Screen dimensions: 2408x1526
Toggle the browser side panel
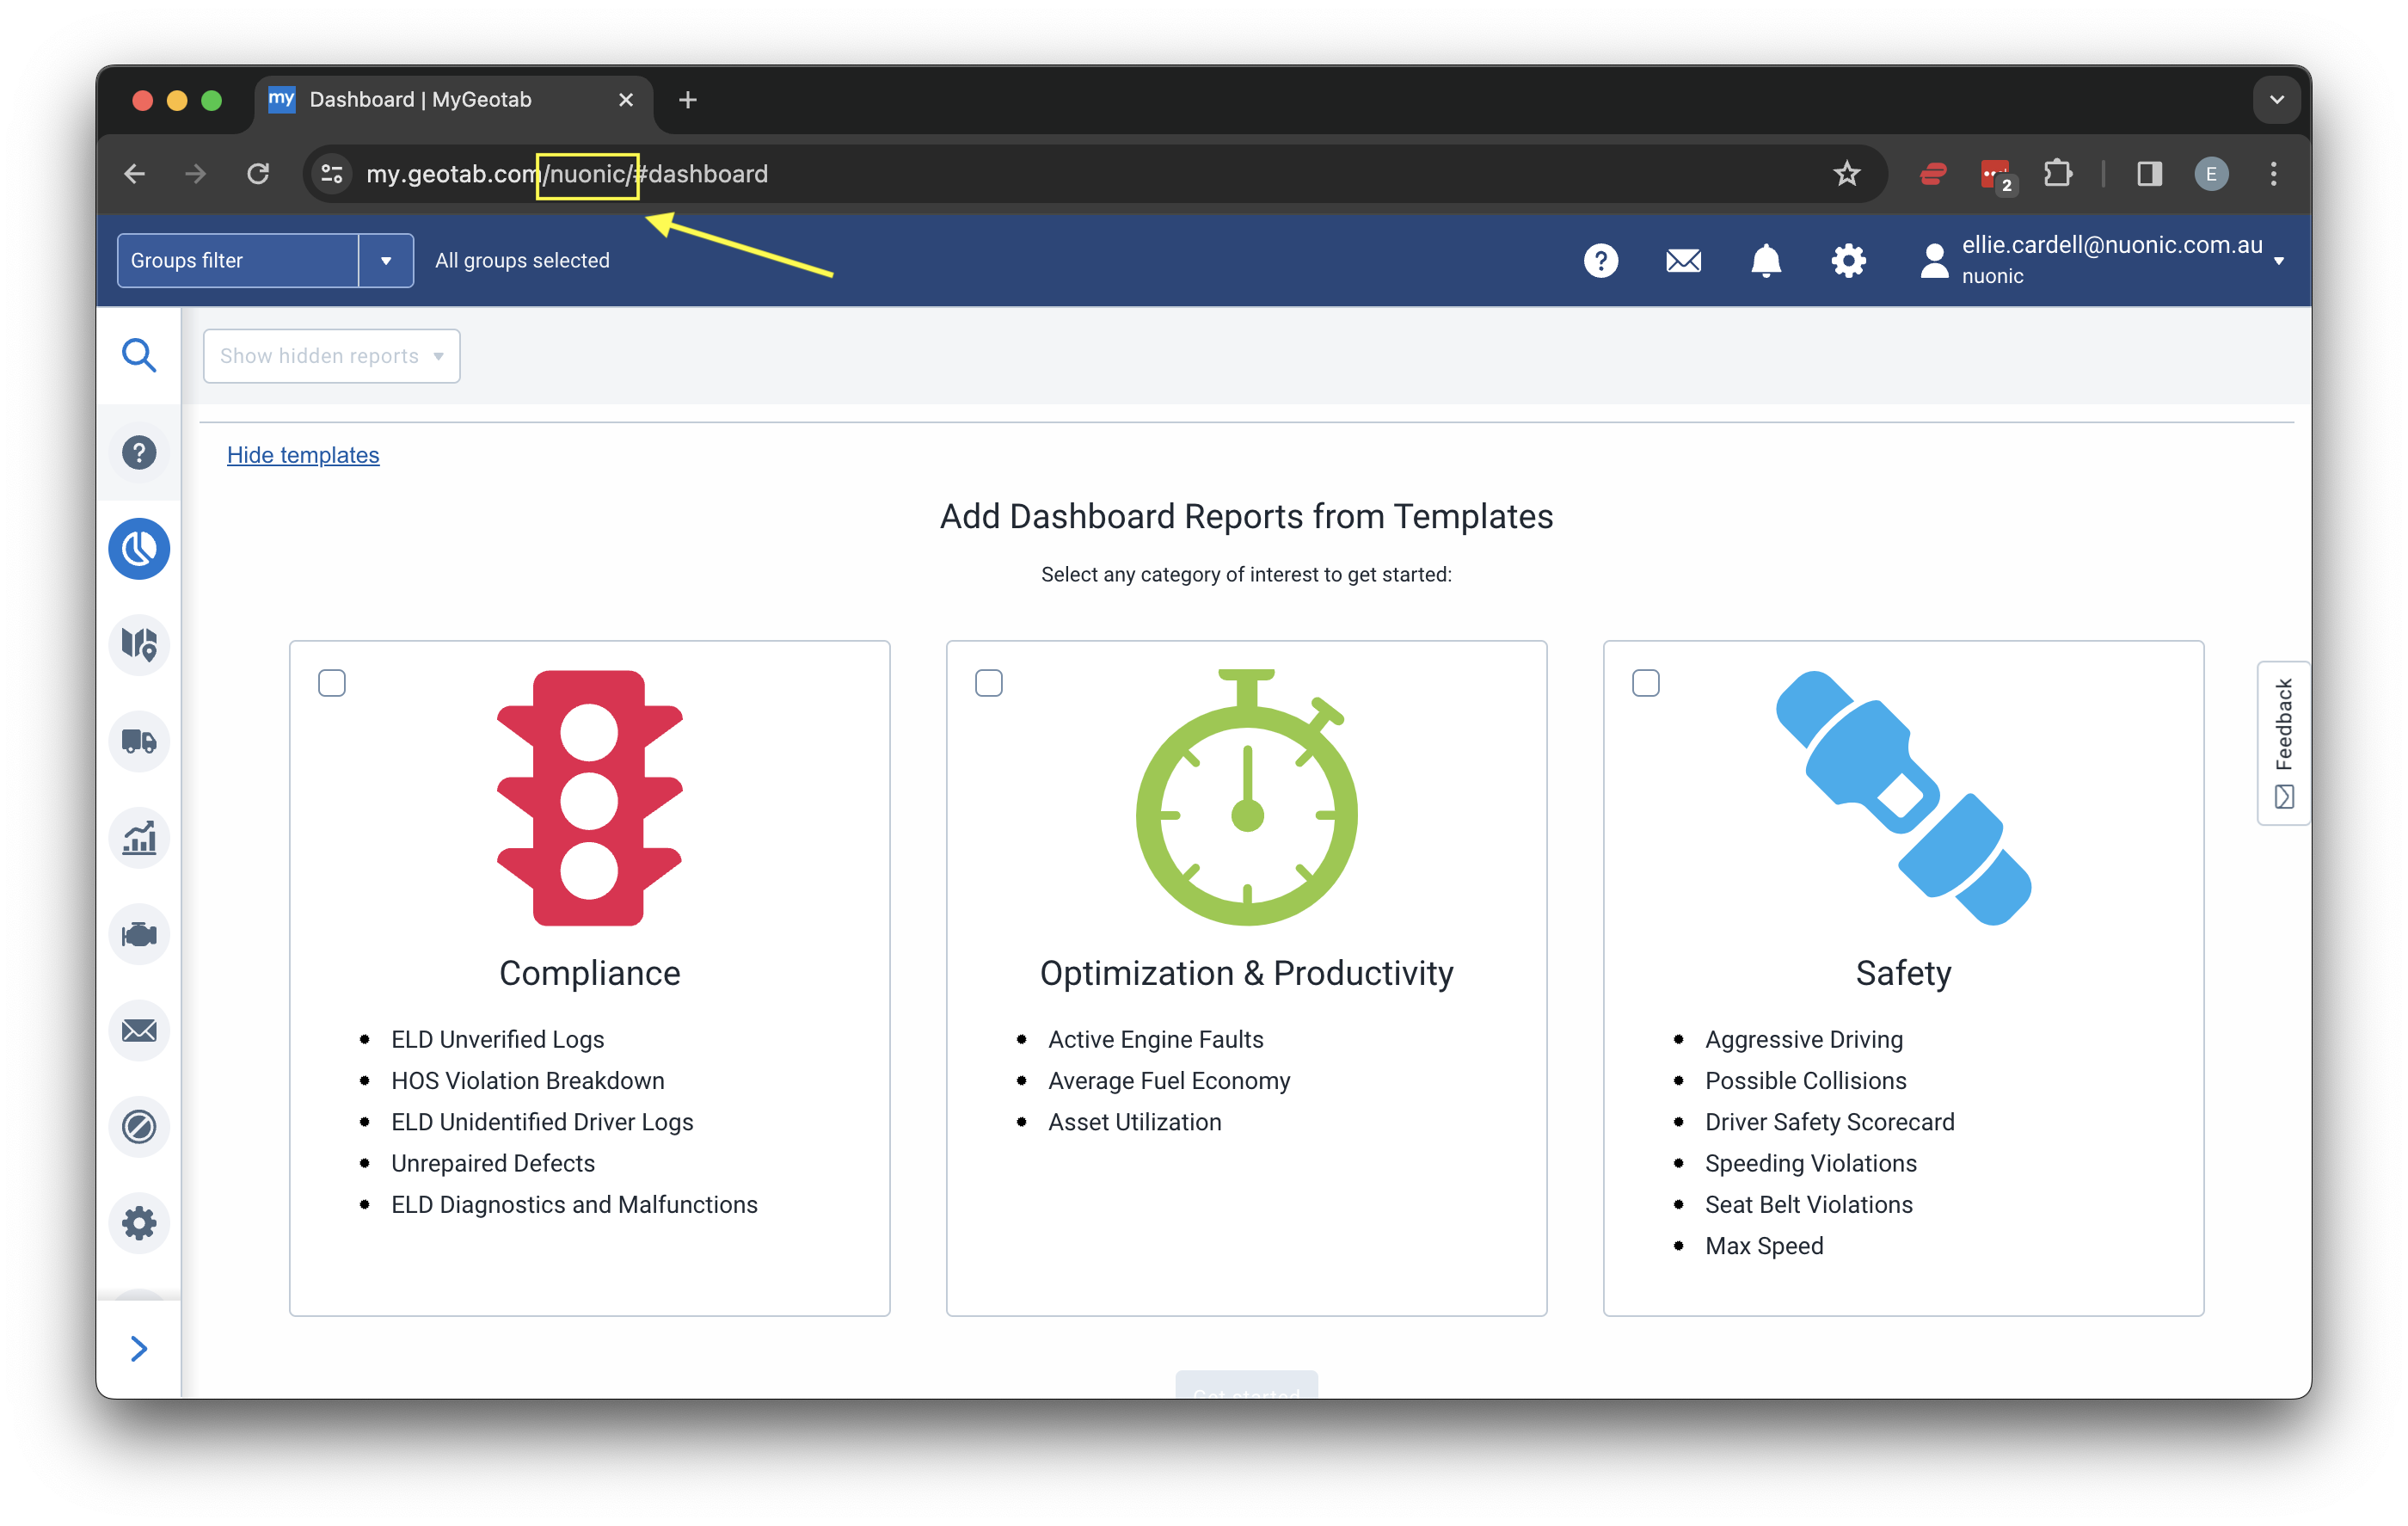click(x=2149, y=173)
